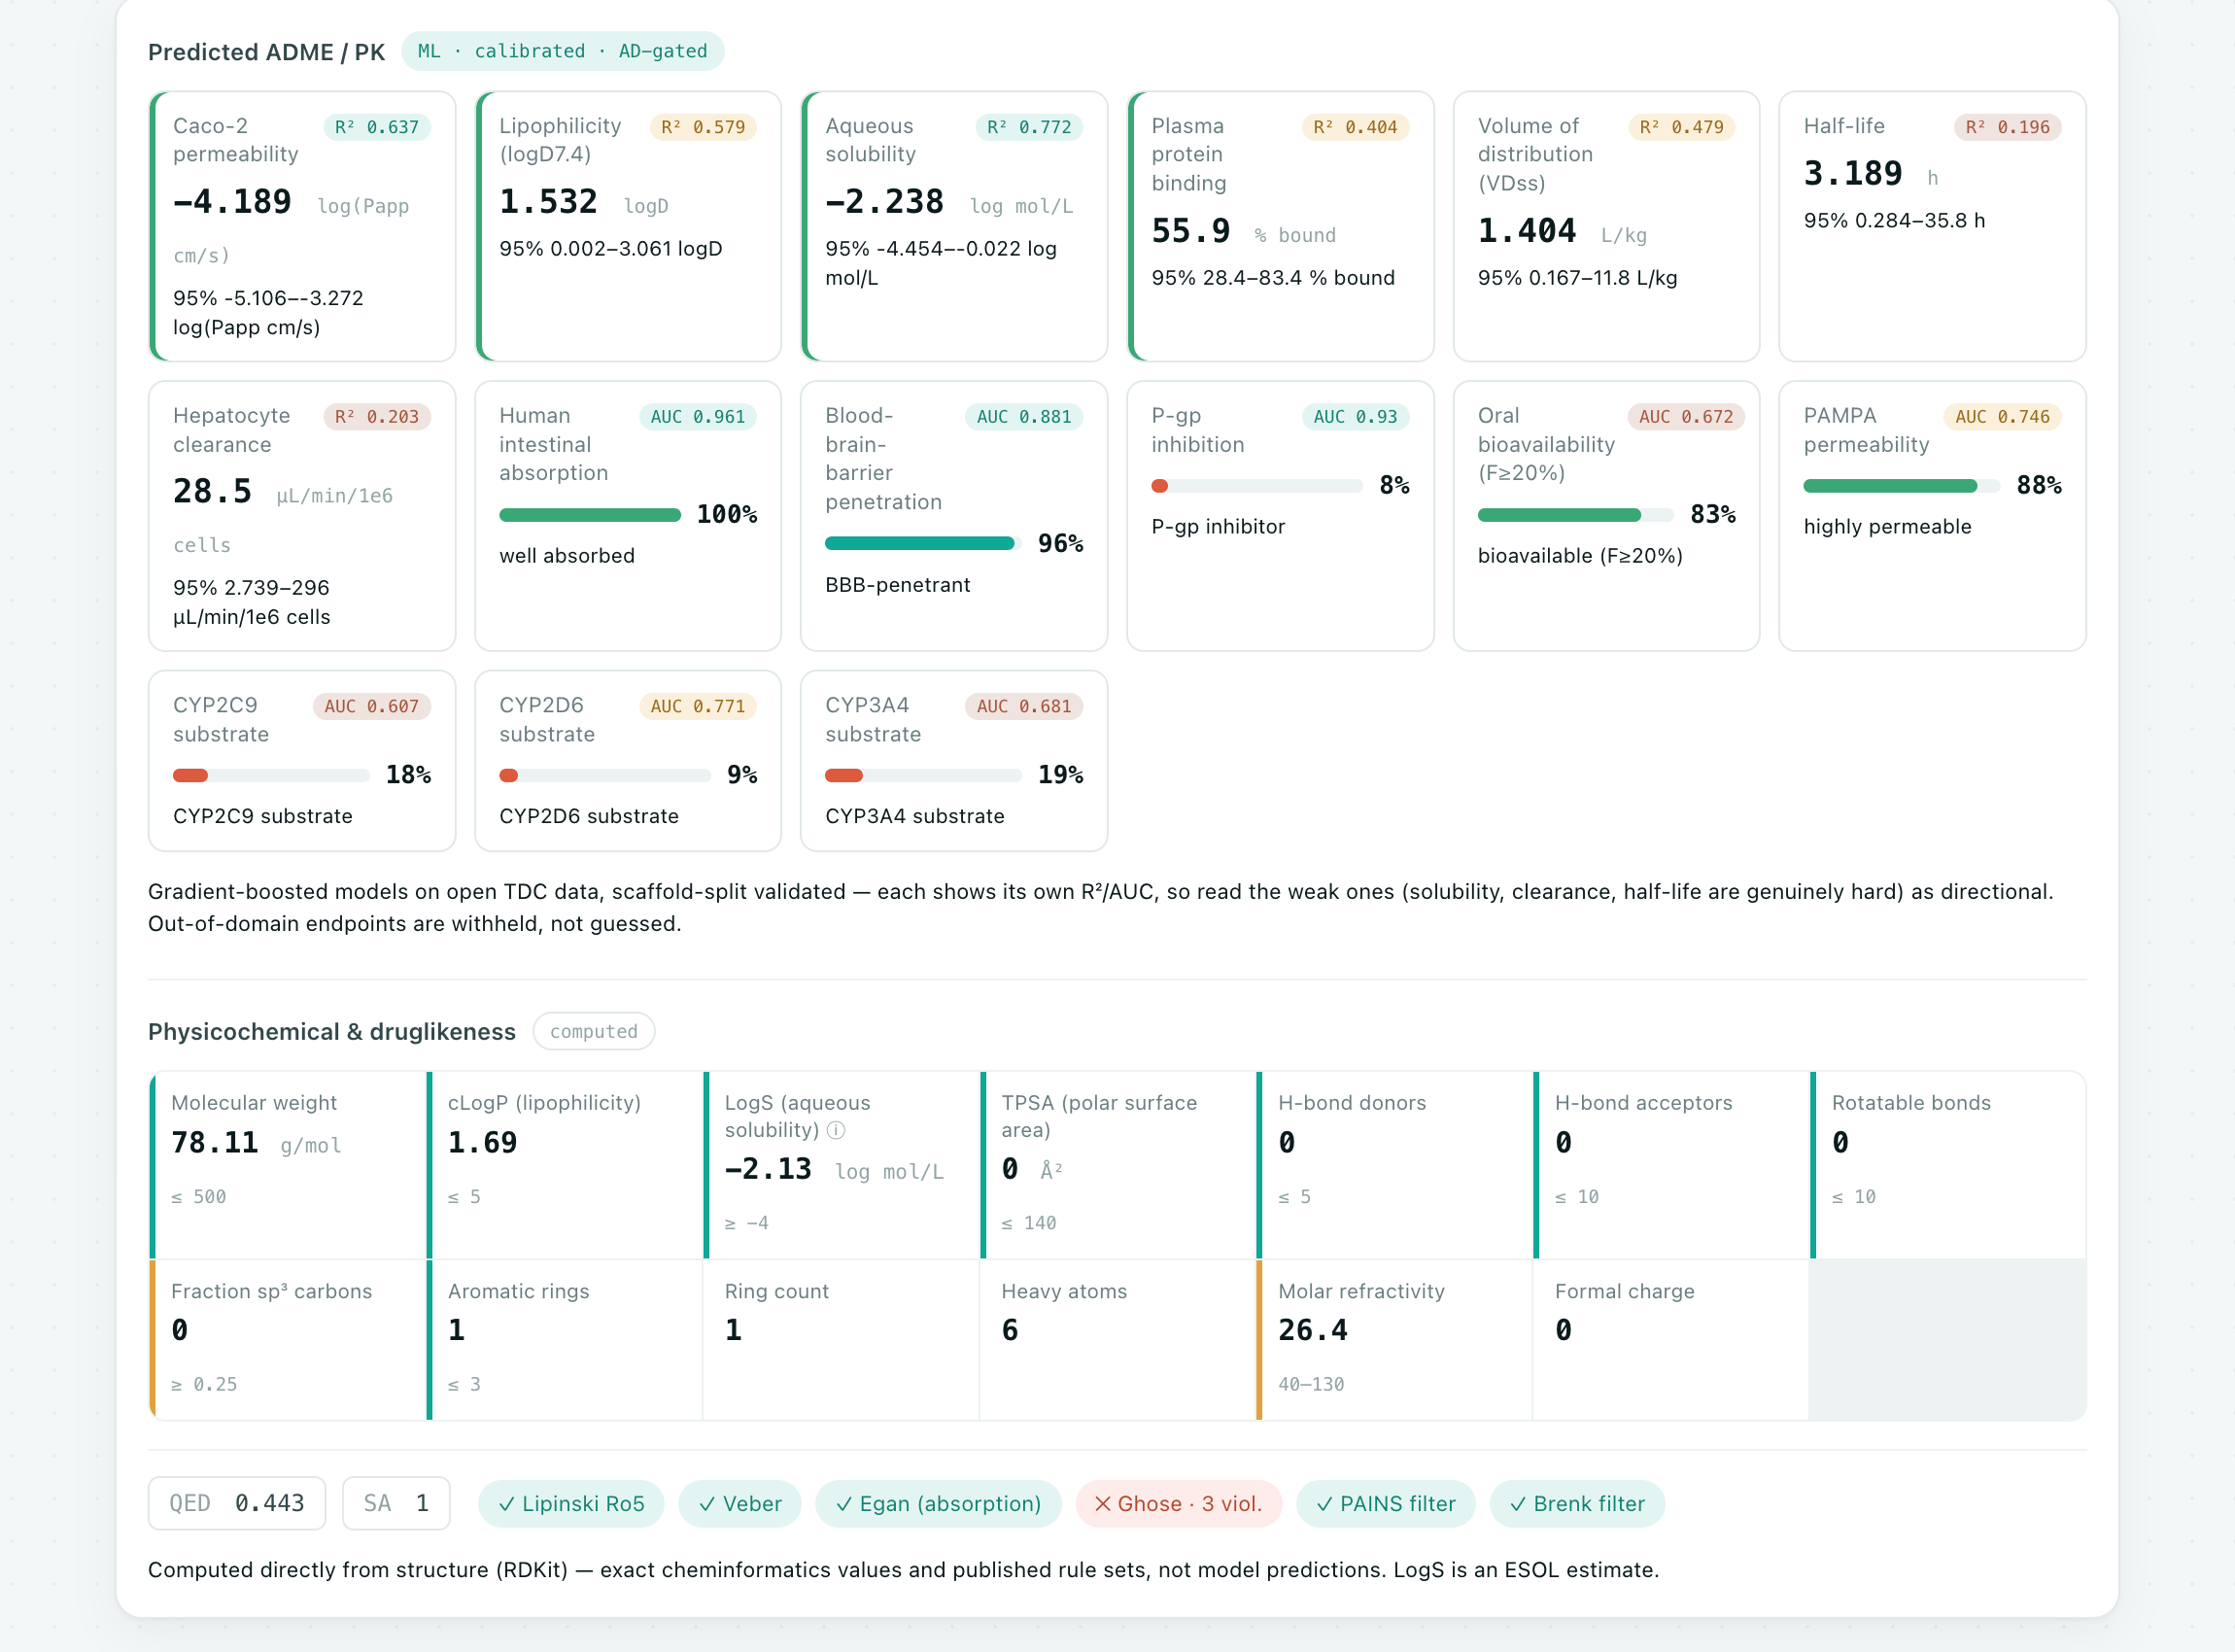Click the AUC 0.672 badge
The image size is (2235, 1652).
(1686, 417)
